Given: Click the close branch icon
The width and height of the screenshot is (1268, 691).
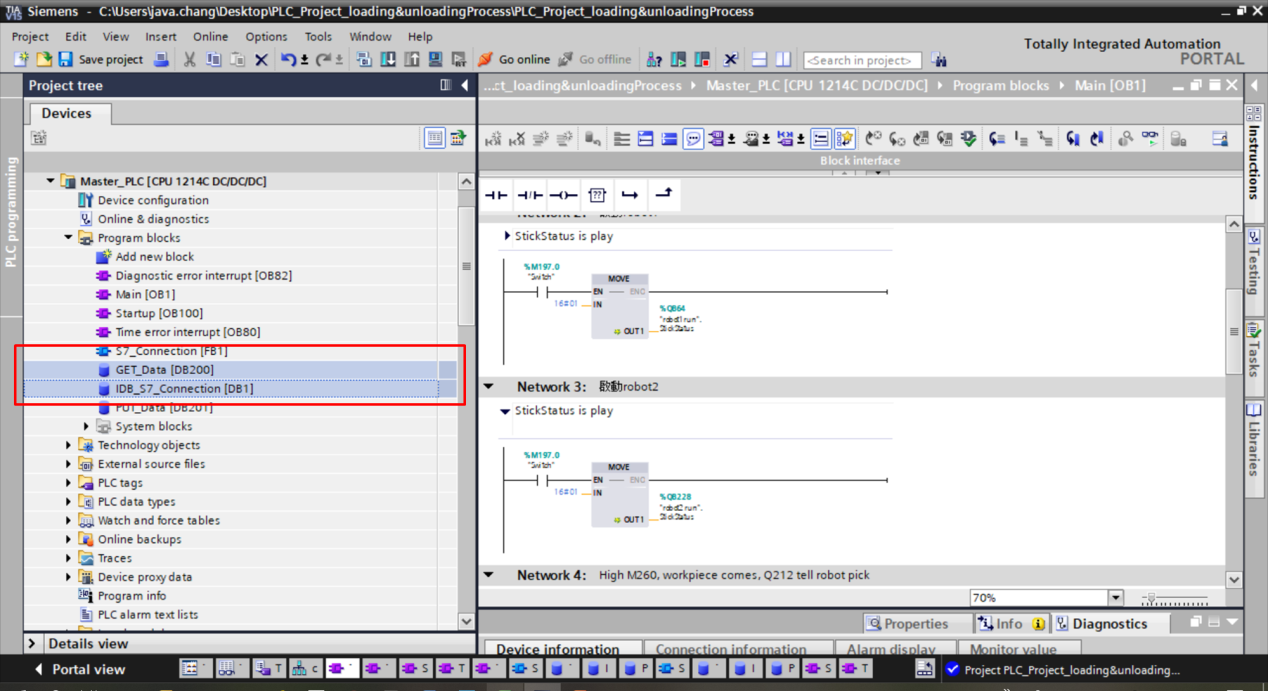Looking at the screenshot, I should [x=664, y=195].
